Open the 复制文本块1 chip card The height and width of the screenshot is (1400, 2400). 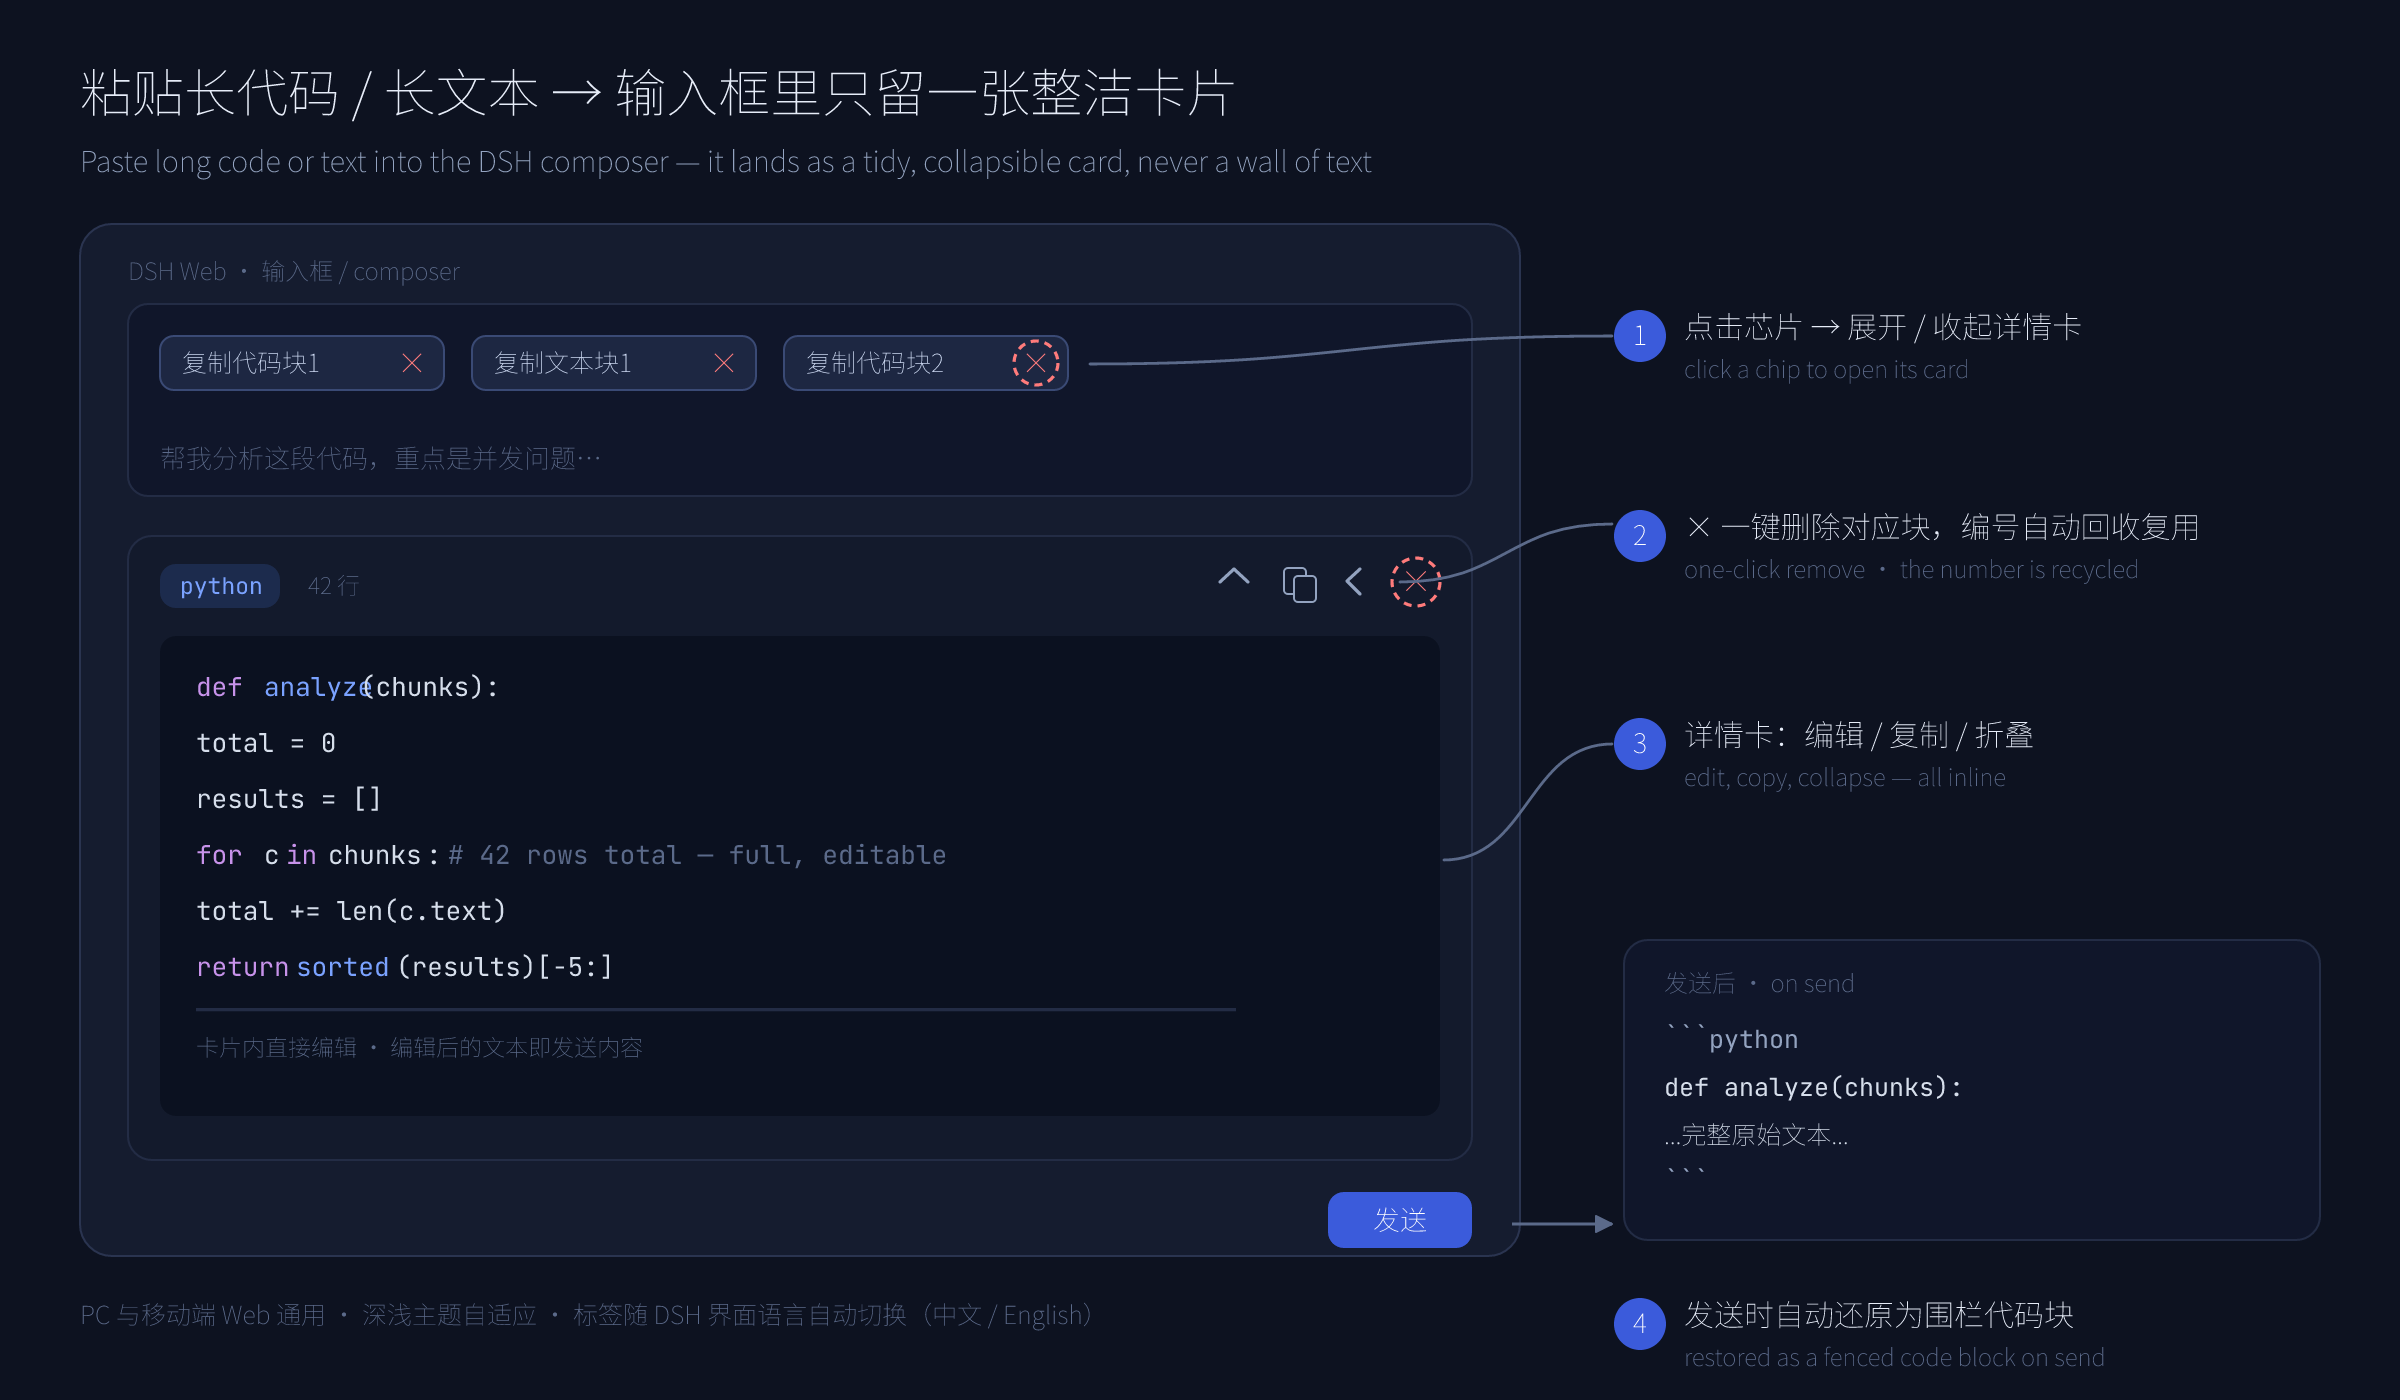(562, 363)
